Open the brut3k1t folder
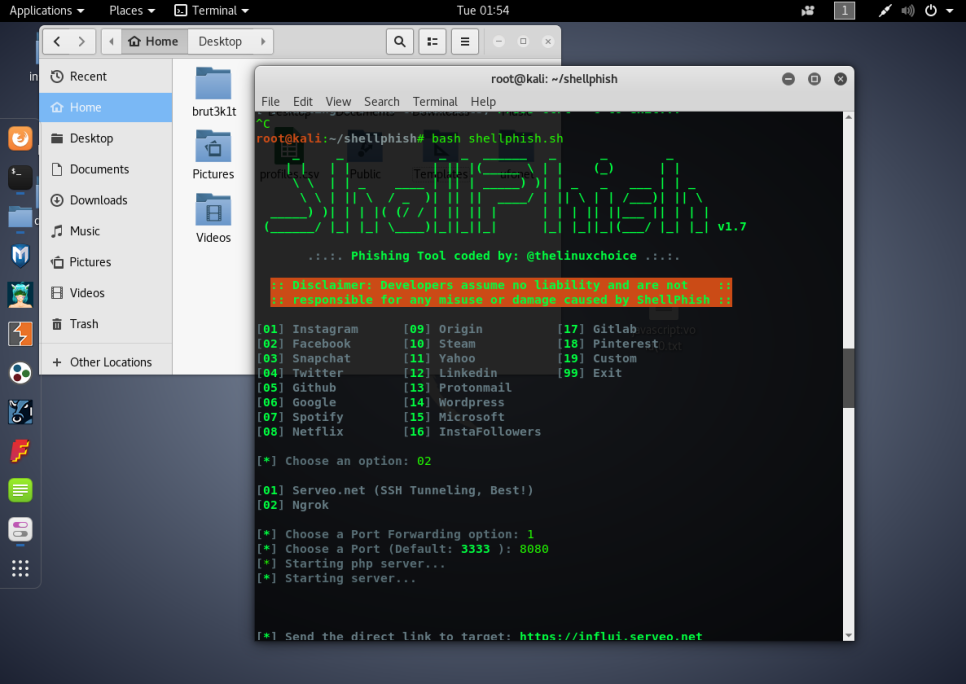This screenshot has width=966, height=684. tap(214, 92)
